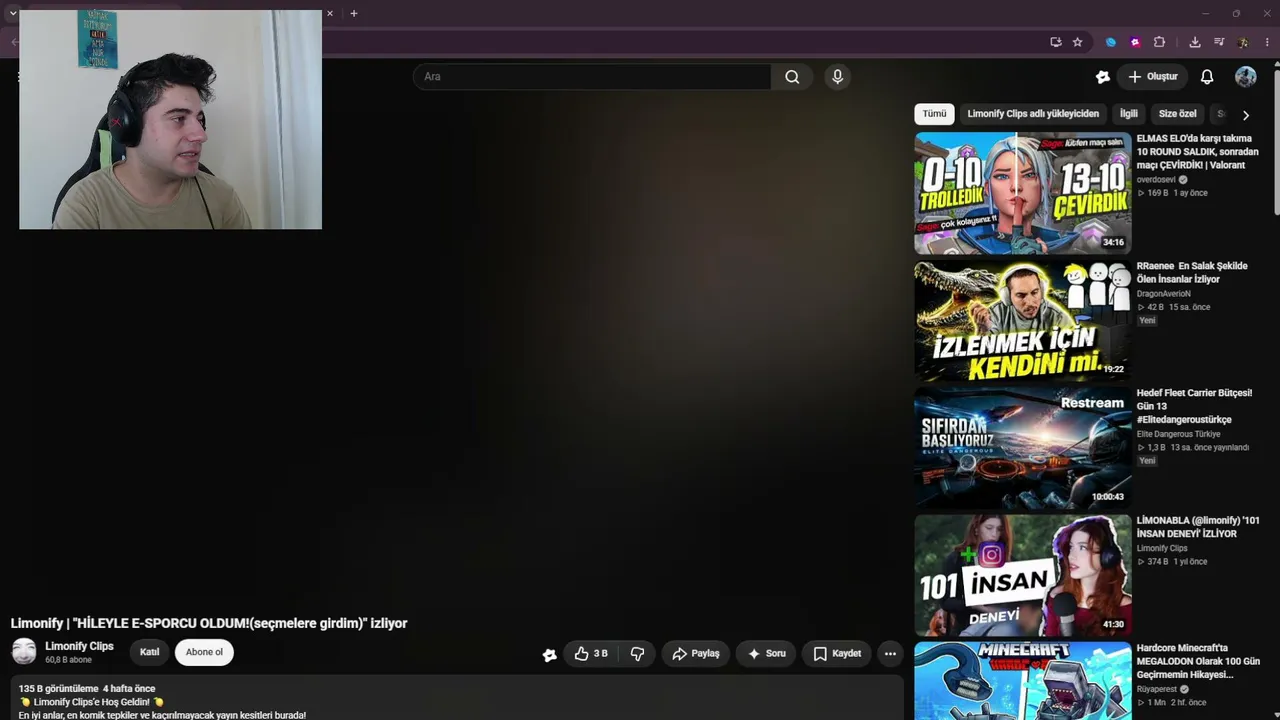The width and height of the screenshot is (1280, 720).
Task: Open the 101 İNSAN DENEYİ thumbnail
Action: 1022,576
